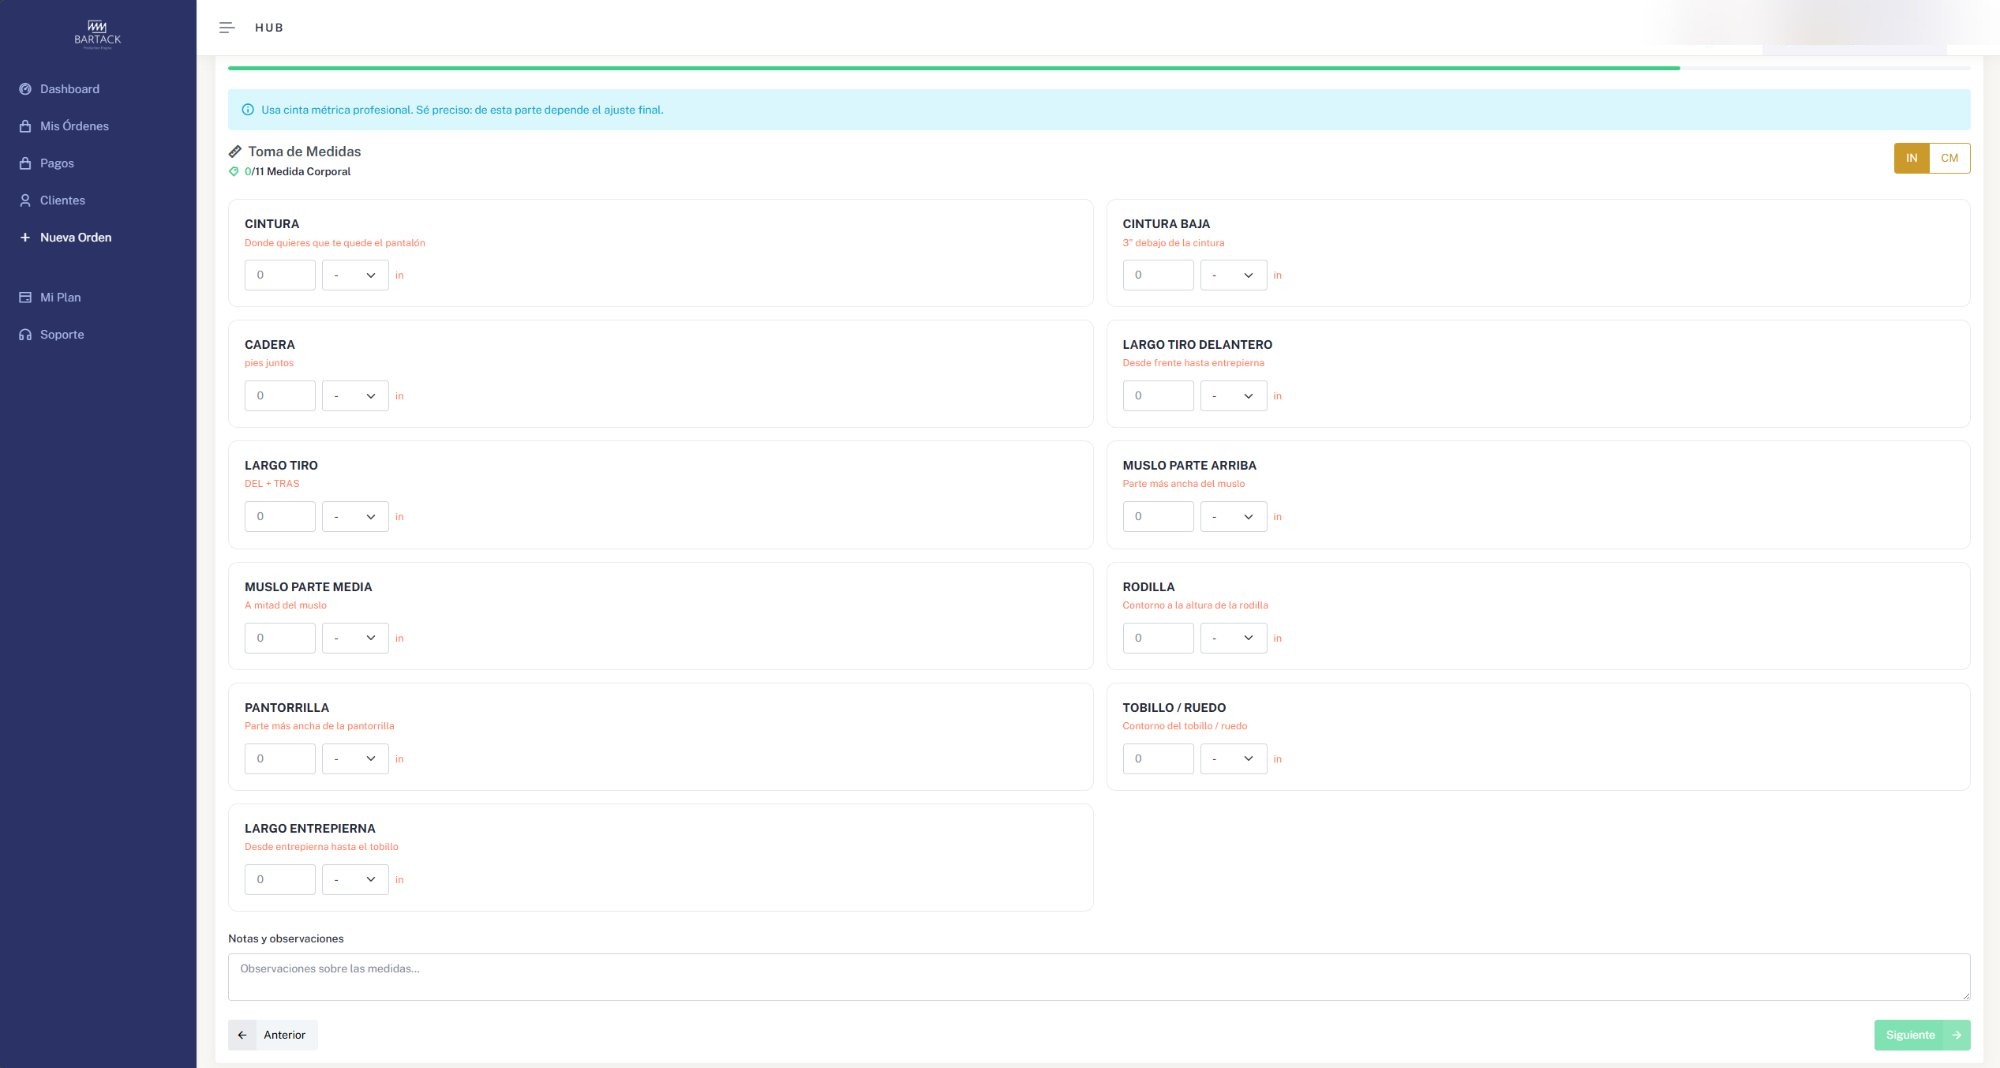Click the Dashboard gauge icon
The image size is (2000, 1068).
25,89
